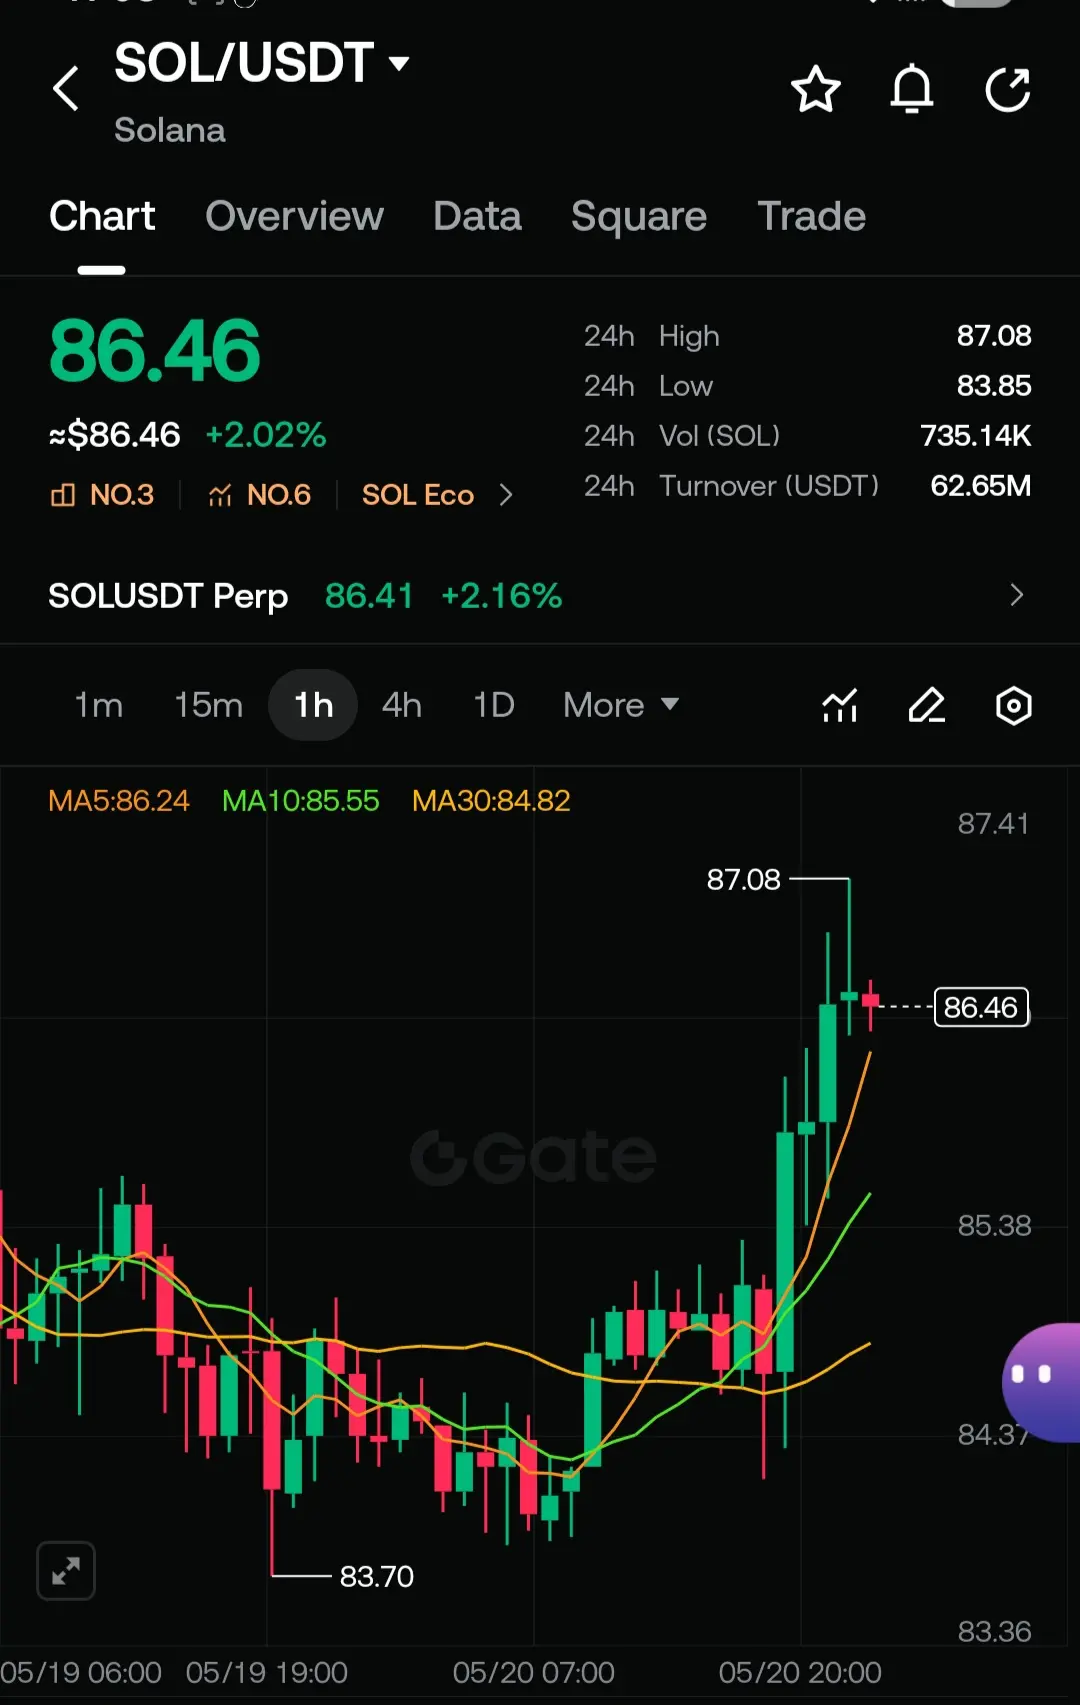Open SOLUSDT Perp row chevron
Image resolution: width=1080 pixels, height=1705 pixels.
pyautogui.click(x=1016, y=595)
